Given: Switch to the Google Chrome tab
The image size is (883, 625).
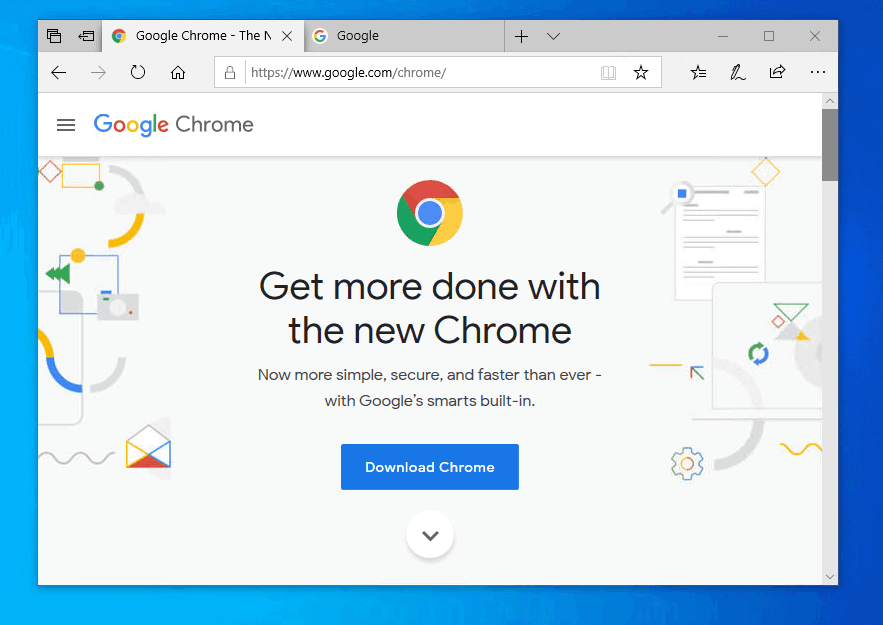Looking at the screenshot, I should (x=203, y=36).
